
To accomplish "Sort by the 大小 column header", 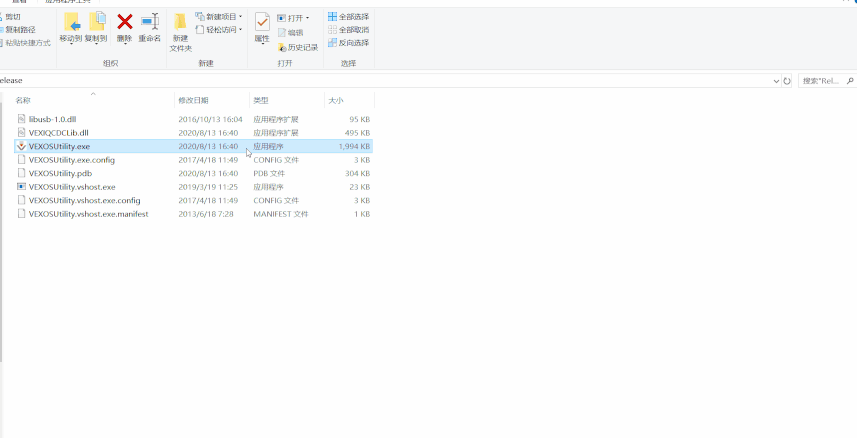I will pyautogui.click(x=349, y=100).
